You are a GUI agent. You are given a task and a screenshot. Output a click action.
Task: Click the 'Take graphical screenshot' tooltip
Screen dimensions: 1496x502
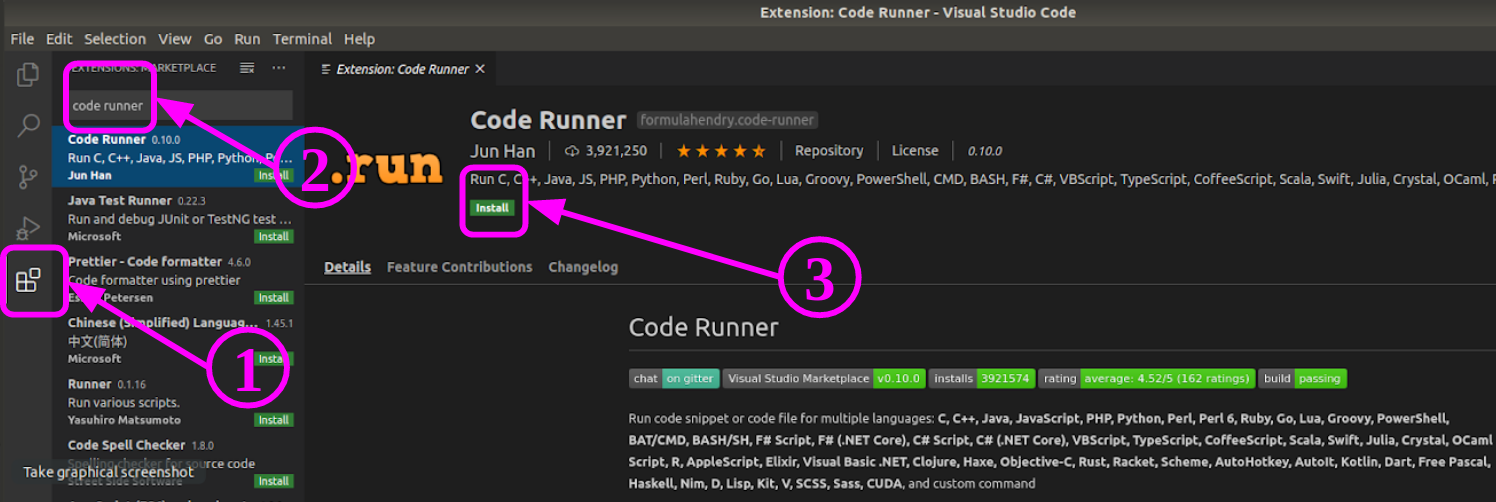(x=108, y=472)
